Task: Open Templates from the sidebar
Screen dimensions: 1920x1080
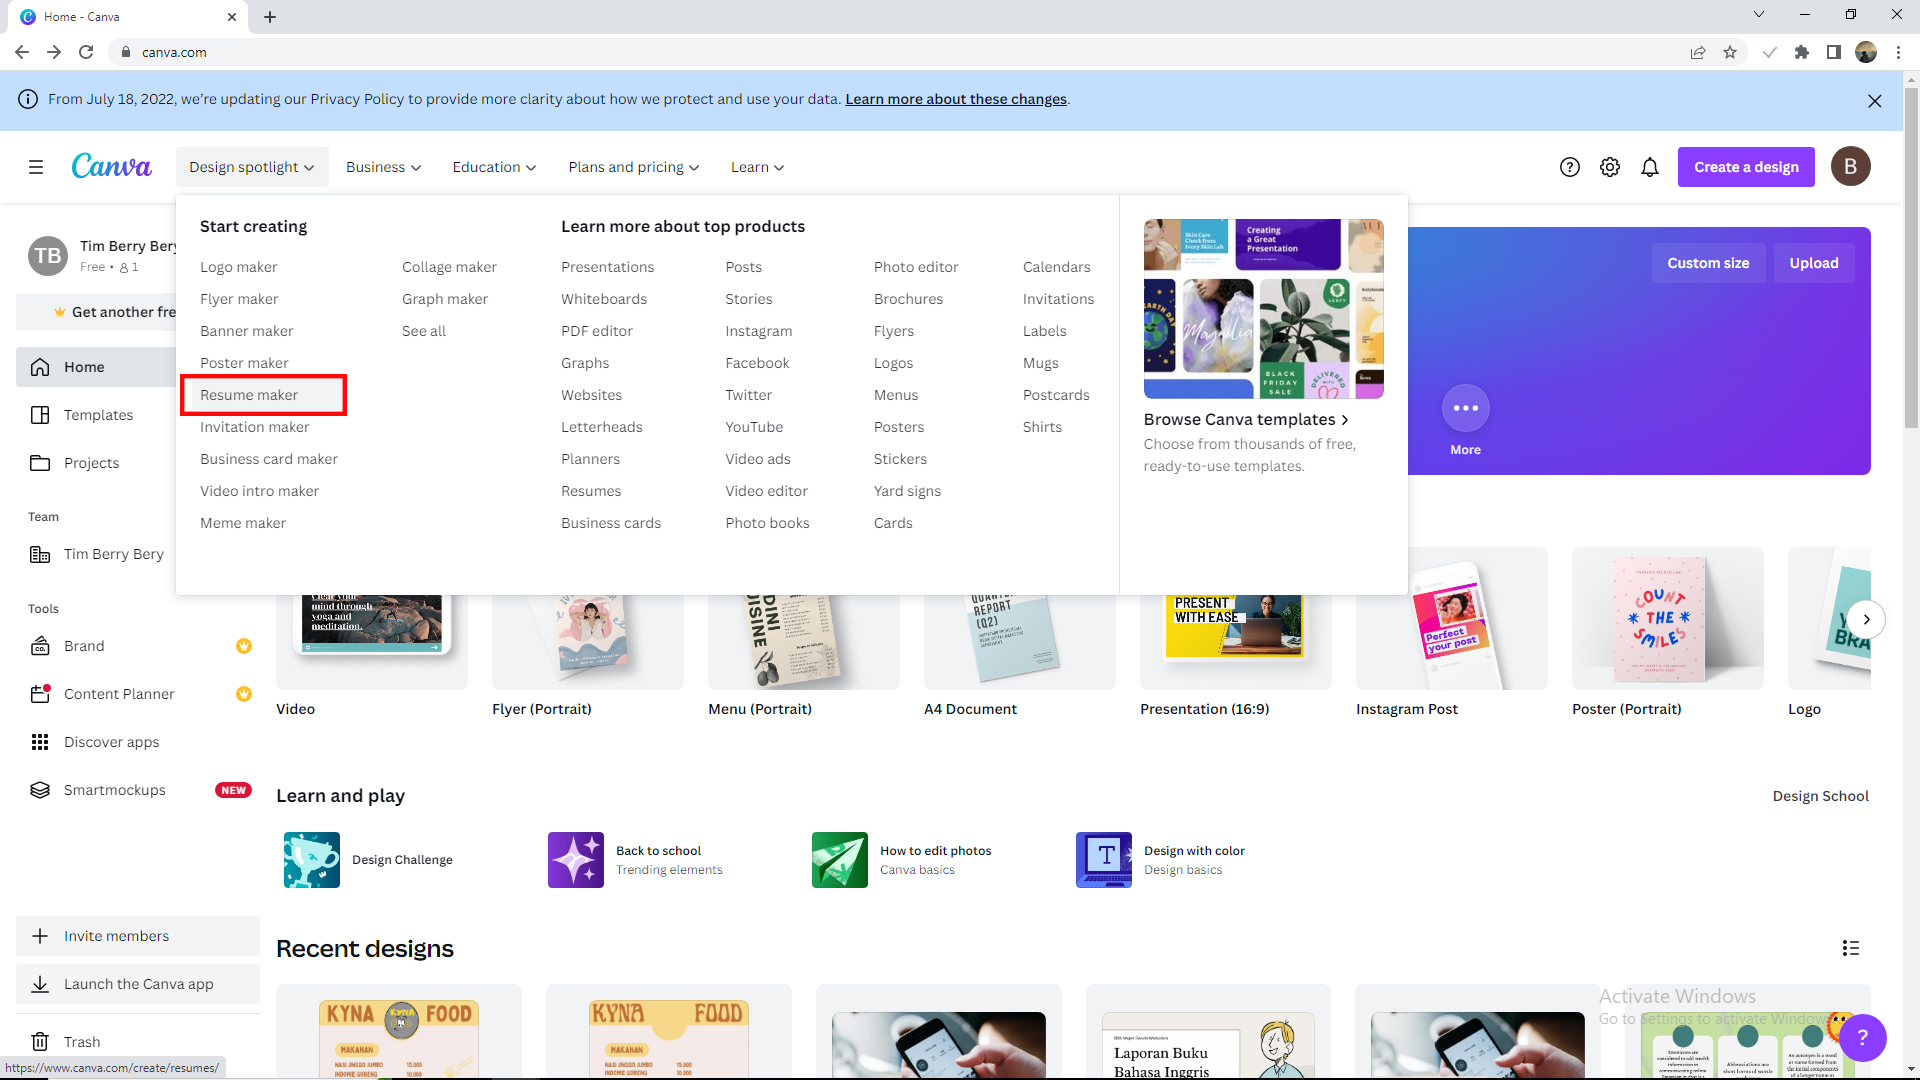Action: click(x=97, y=415)
